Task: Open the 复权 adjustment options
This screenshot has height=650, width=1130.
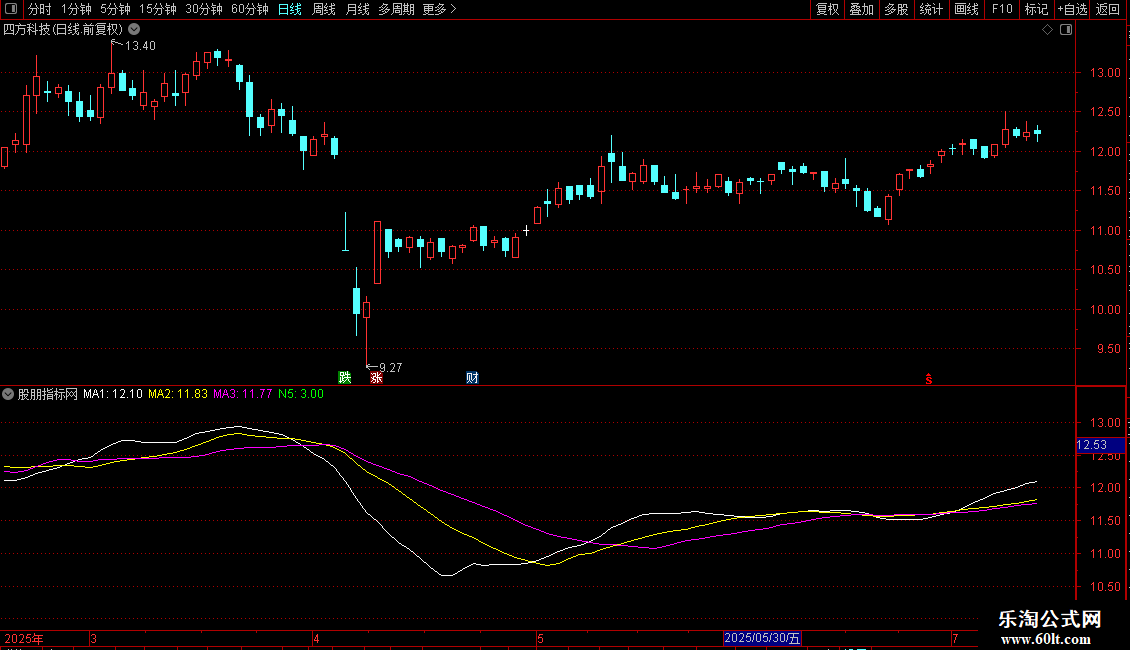Action: (x=827, y=9)
